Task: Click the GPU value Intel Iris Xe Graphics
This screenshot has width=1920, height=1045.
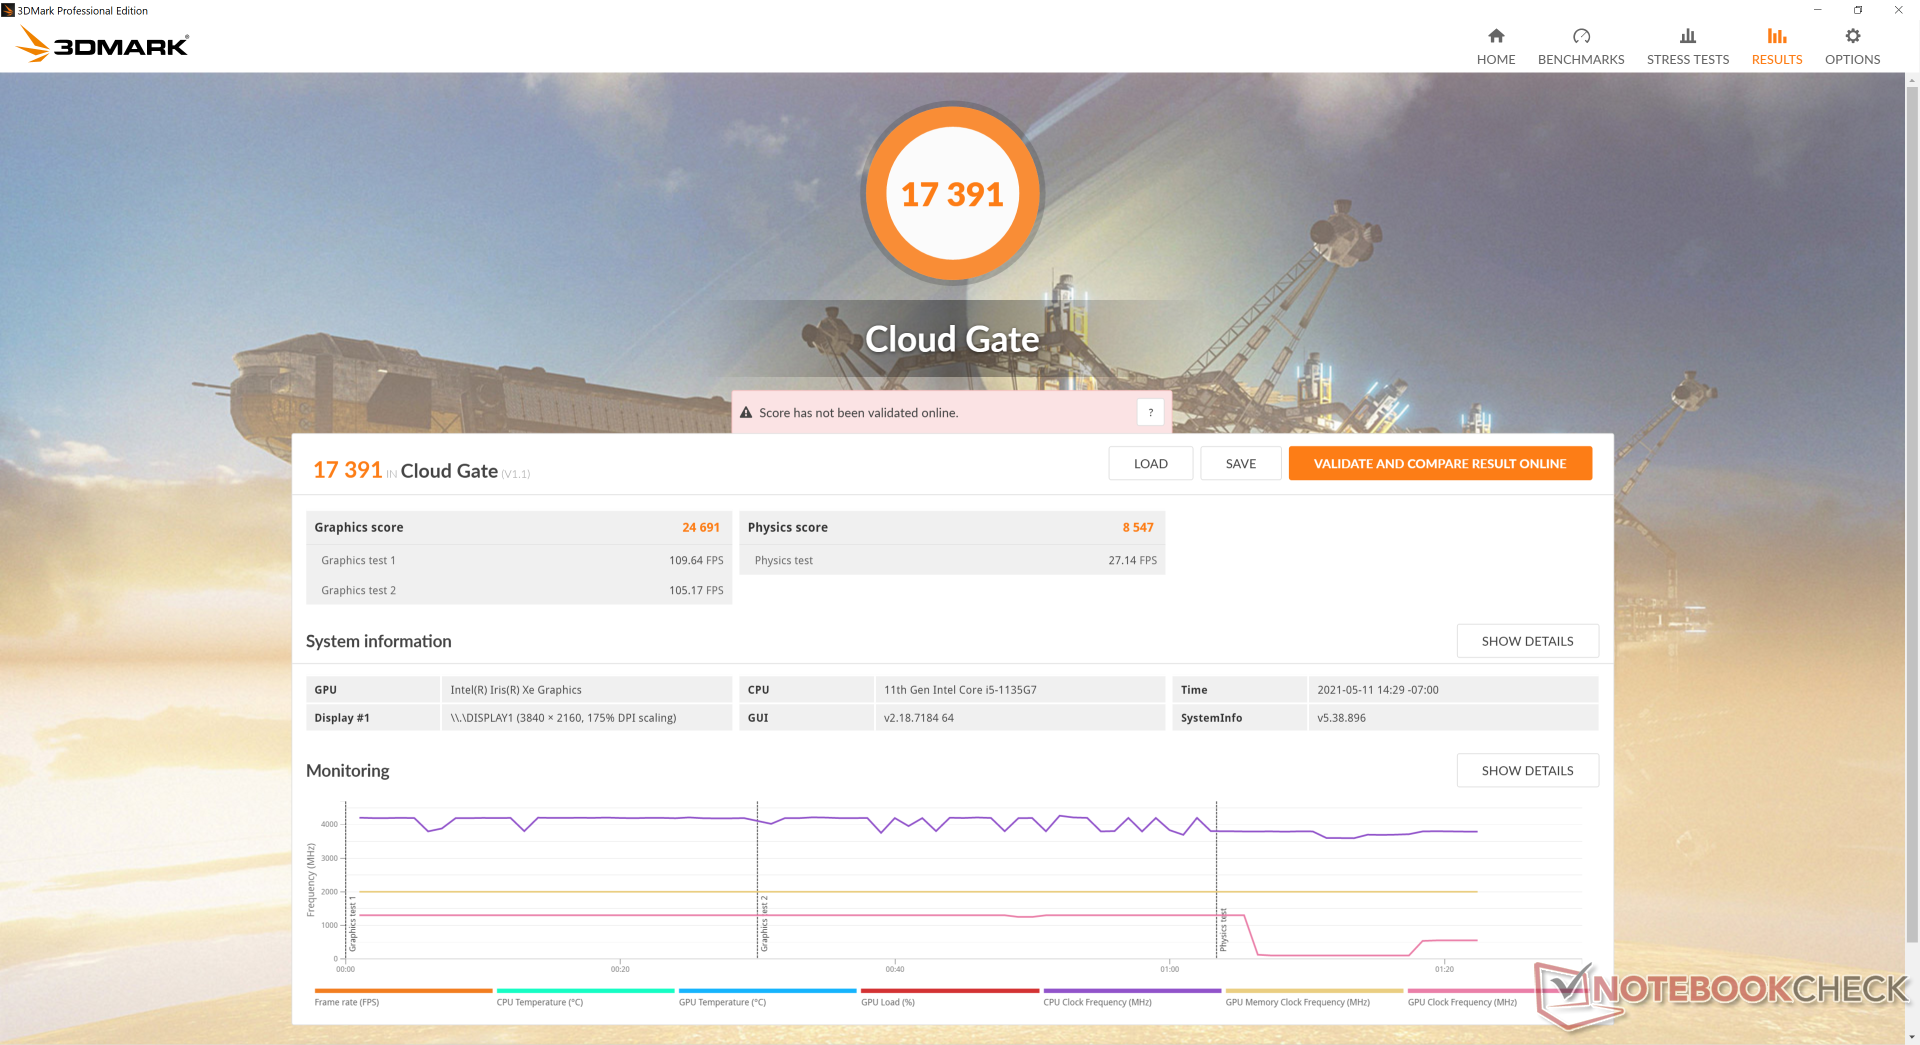Action: click(516, 690)
